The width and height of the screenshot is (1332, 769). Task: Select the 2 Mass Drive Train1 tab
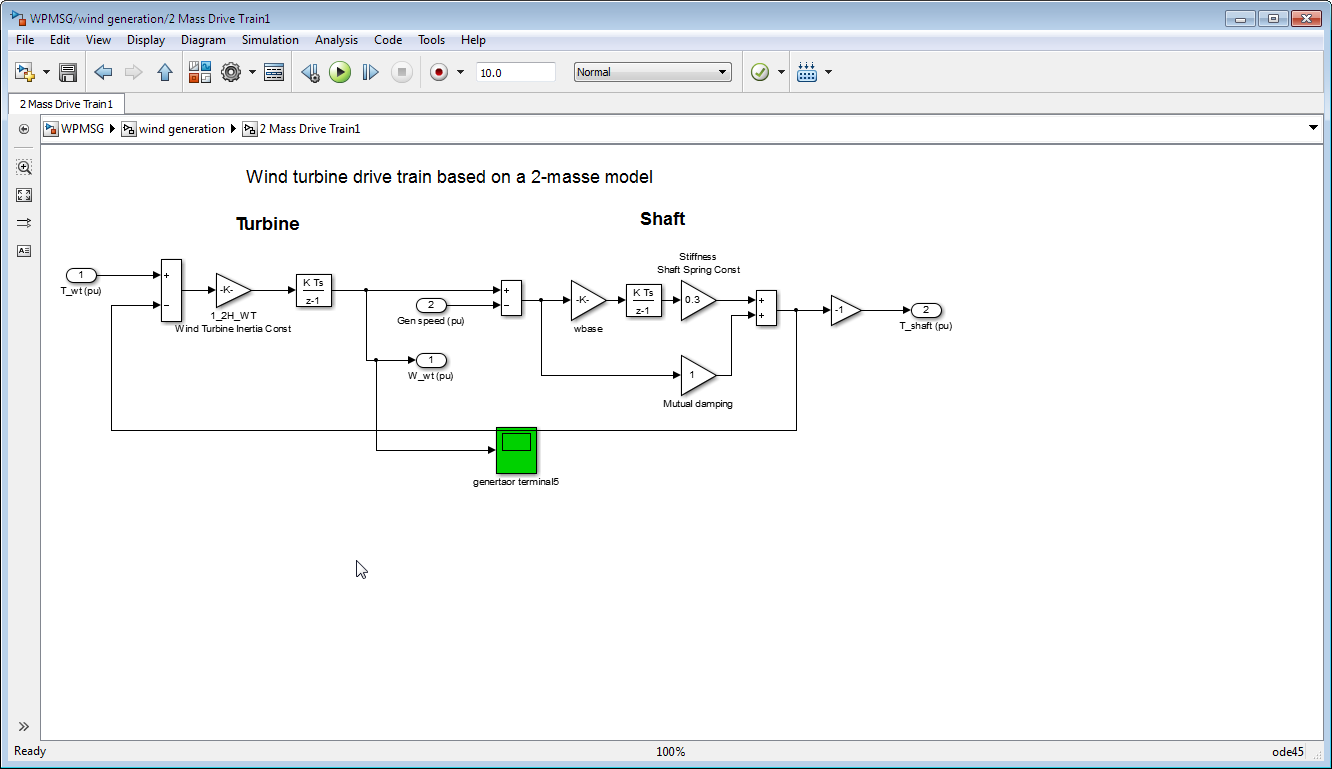point(66,104)
